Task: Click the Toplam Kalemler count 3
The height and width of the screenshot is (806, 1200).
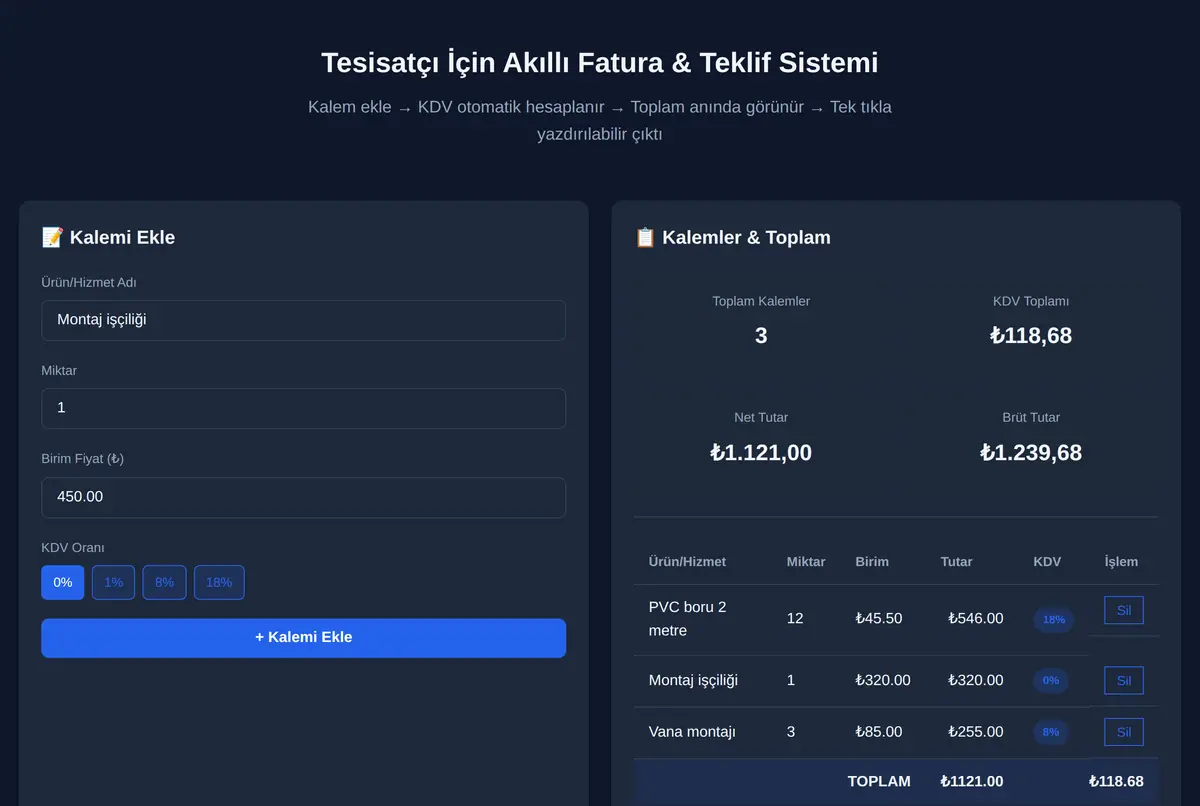Action: tap(761, 336)
